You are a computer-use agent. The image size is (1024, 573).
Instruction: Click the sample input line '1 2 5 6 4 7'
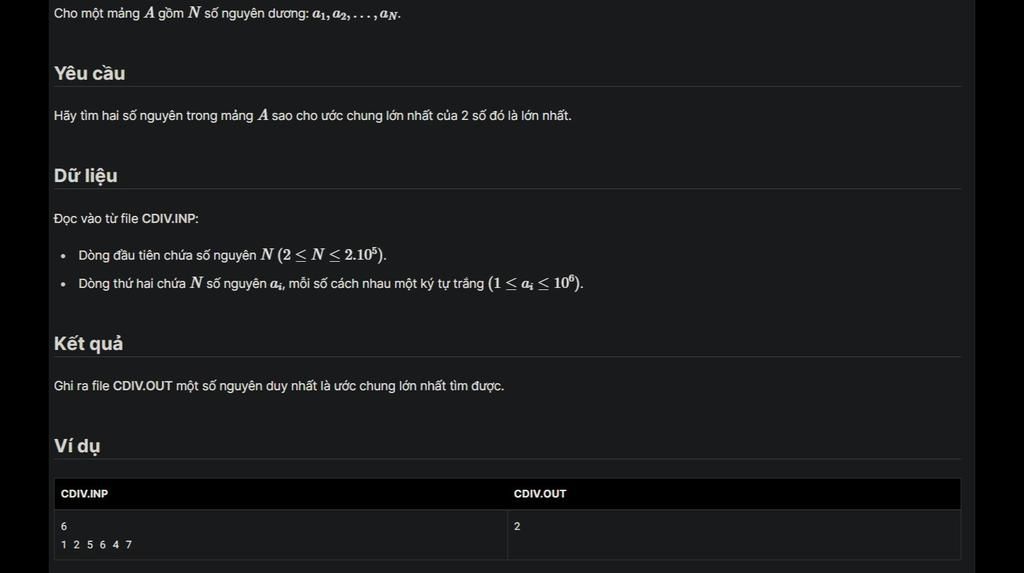(x=96, y=544)
